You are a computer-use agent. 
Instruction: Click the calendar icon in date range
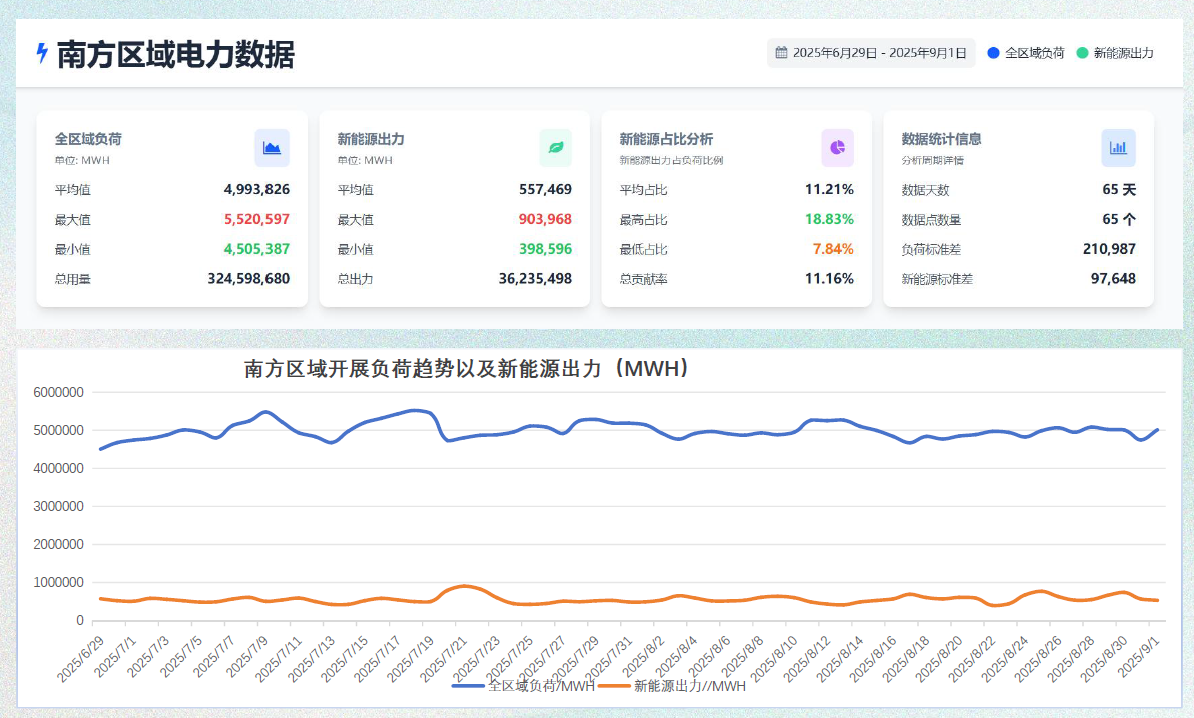tap(782, 53)
